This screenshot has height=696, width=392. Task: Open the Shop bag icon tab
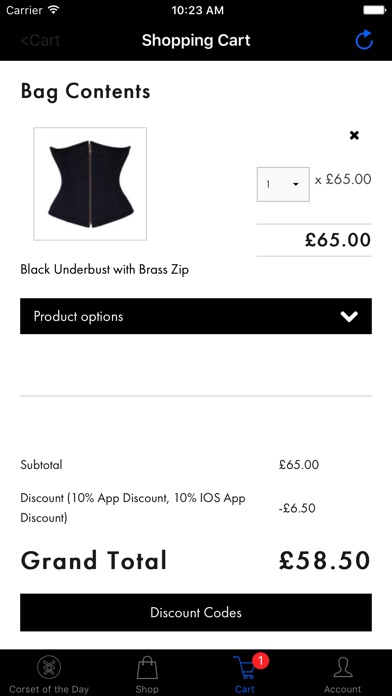tap(147, 668)
